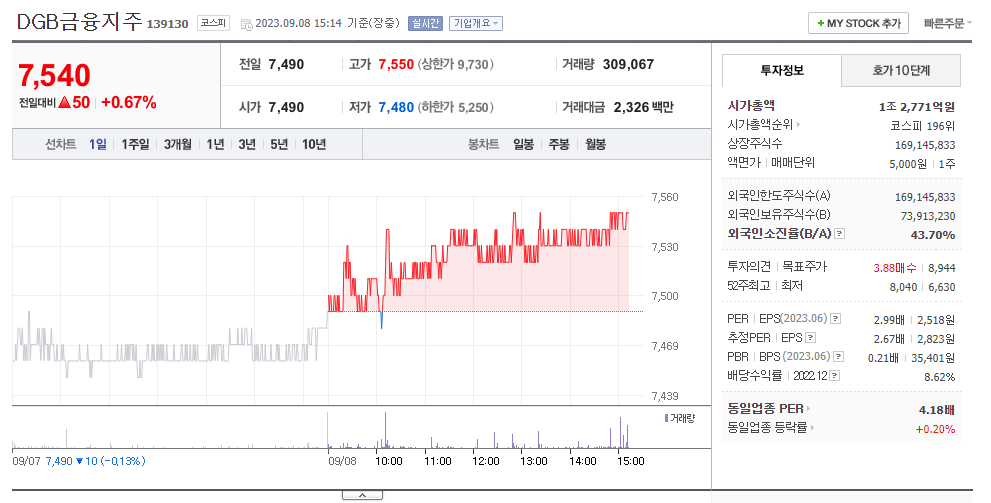Click the 상한가 9,730 text
This screenshot has width=991, height=503.
[x=456, y=64]
